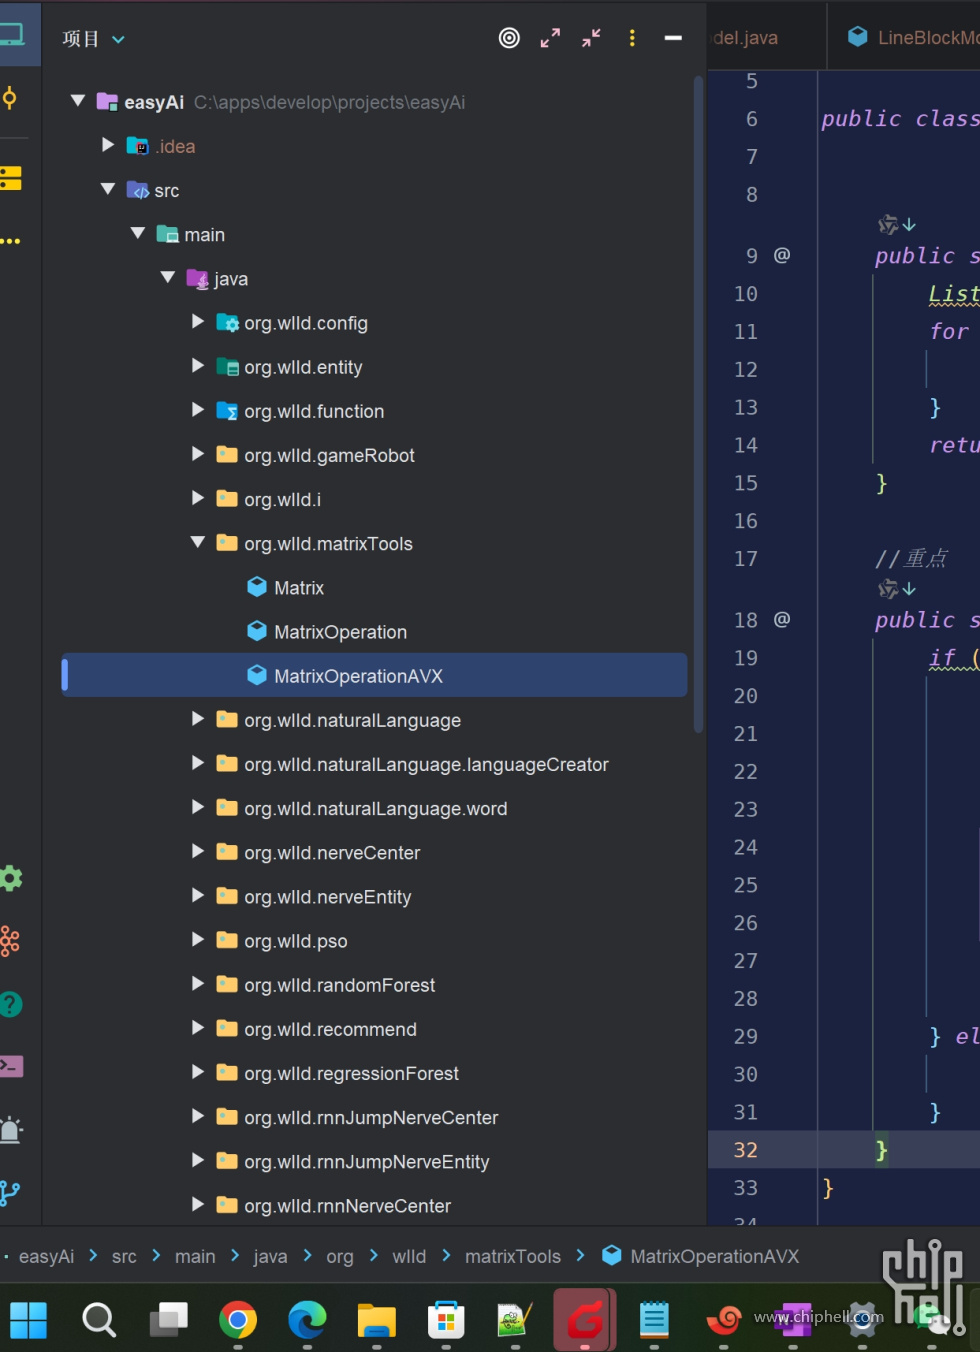Open the green gear tool window
Screen dimensions: 980x1352
coord(10,878)
